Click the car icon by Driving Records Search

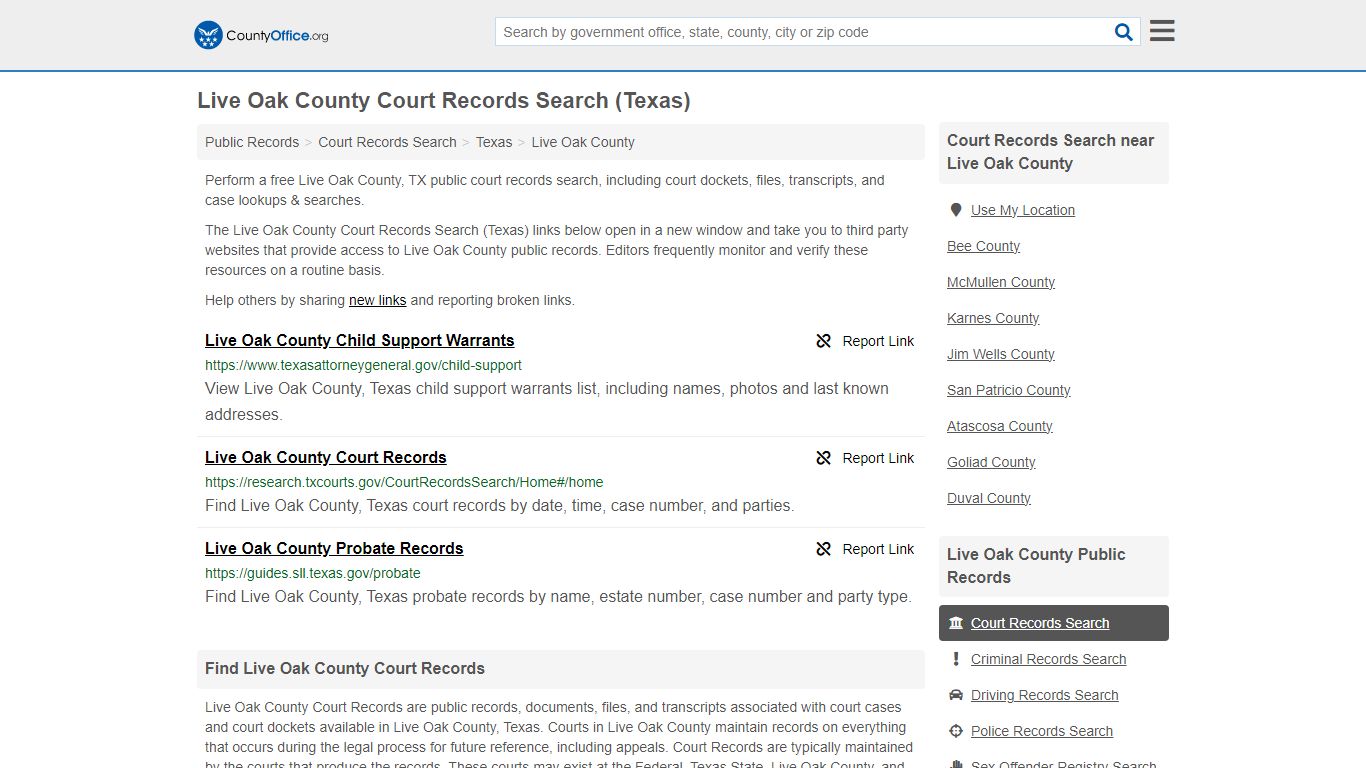[x=956, y=695]
